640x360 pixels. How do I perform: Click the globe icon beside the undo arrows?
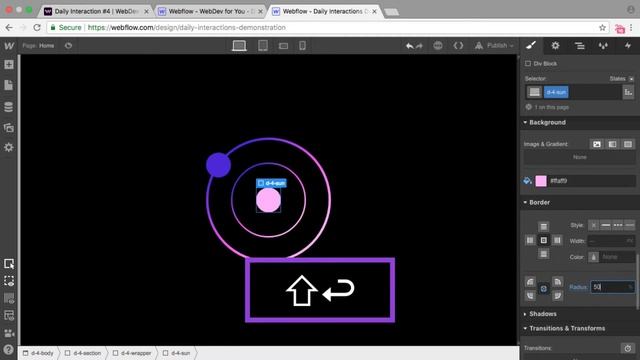click(438, 46)
